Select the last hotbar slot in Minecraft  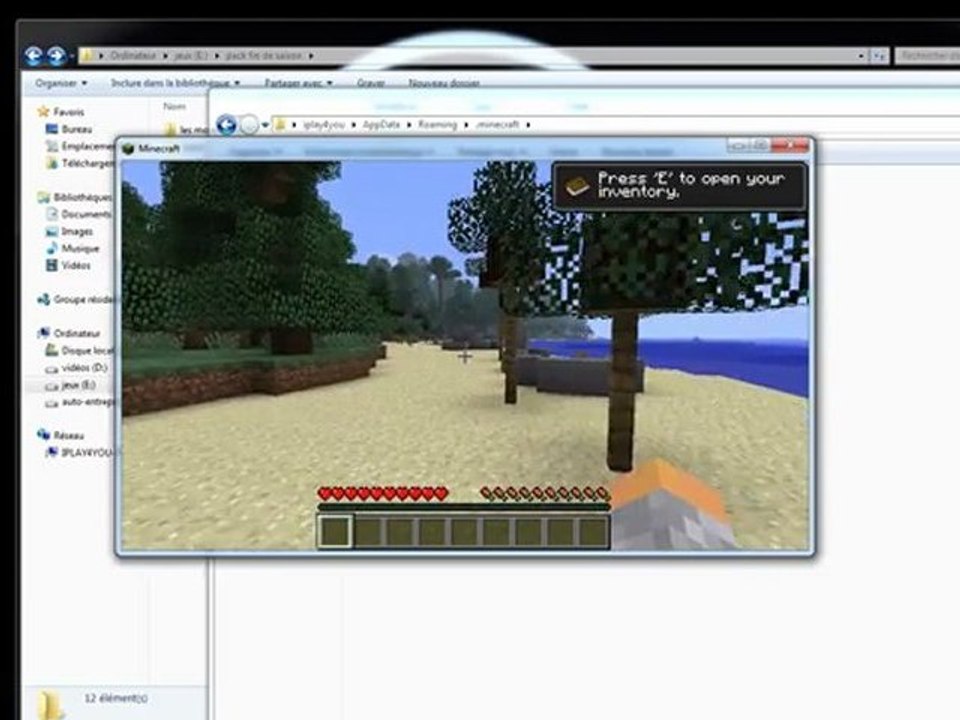click(593, 531)
